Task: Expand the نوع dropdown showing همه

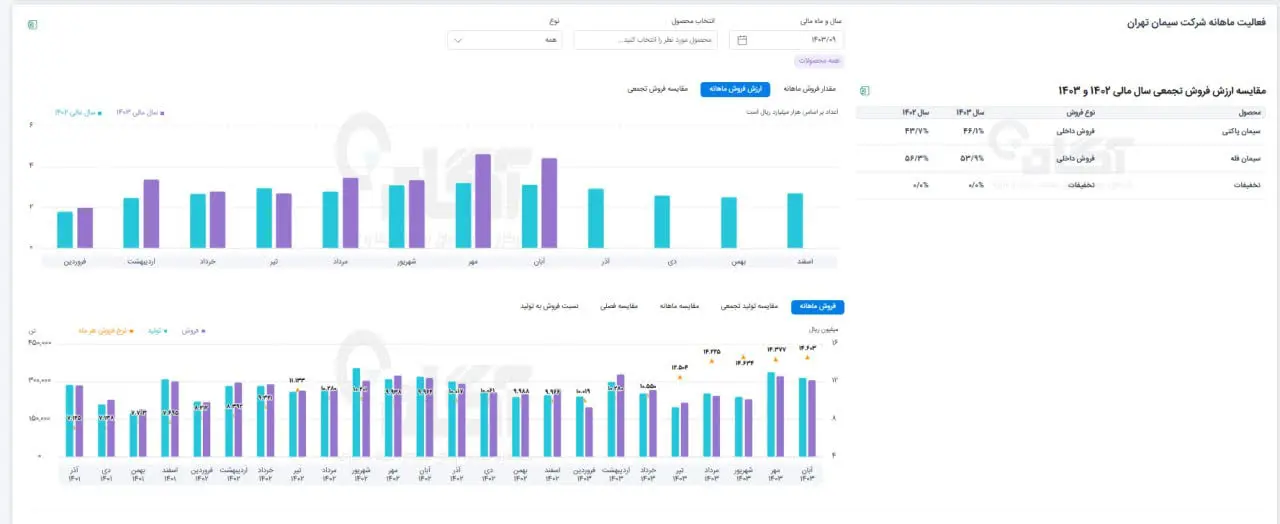Action: click(504, 40)
